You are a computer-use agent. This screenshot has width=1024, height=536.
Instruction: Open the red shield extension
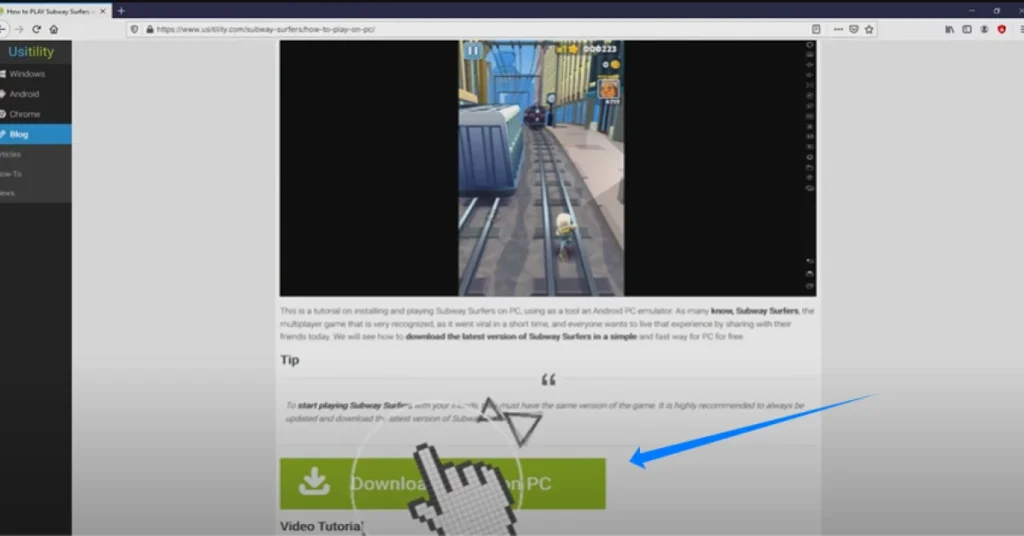pos(1002,29)
